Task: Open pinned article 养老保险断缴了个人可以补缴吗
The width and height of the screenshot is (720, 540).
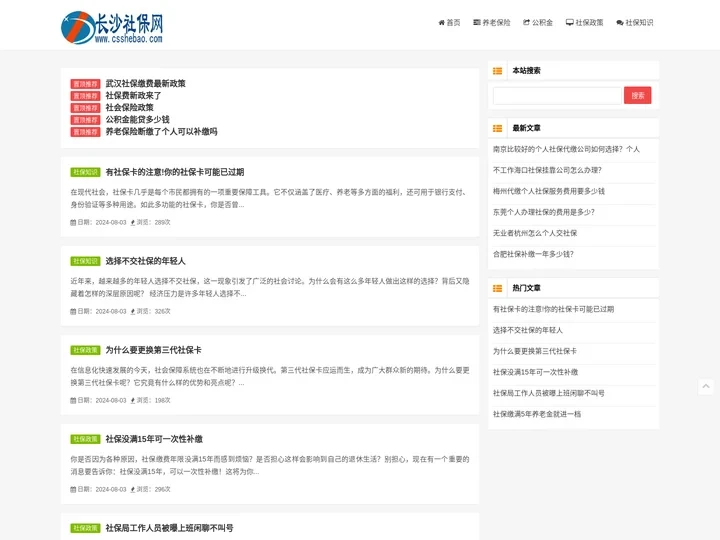Action: pyautogui.click(x=161, y=131)
